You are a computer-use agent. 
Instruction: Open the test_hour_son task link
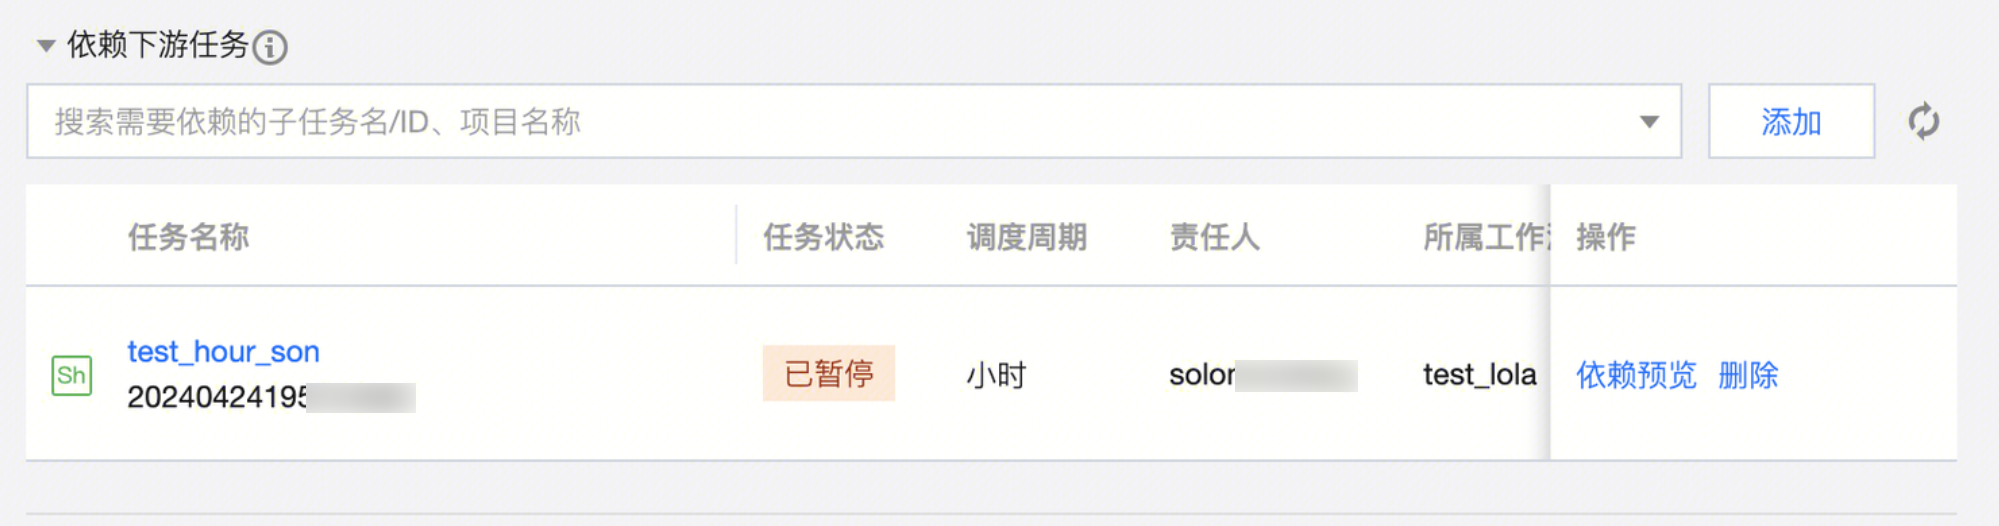click(223, 352)
